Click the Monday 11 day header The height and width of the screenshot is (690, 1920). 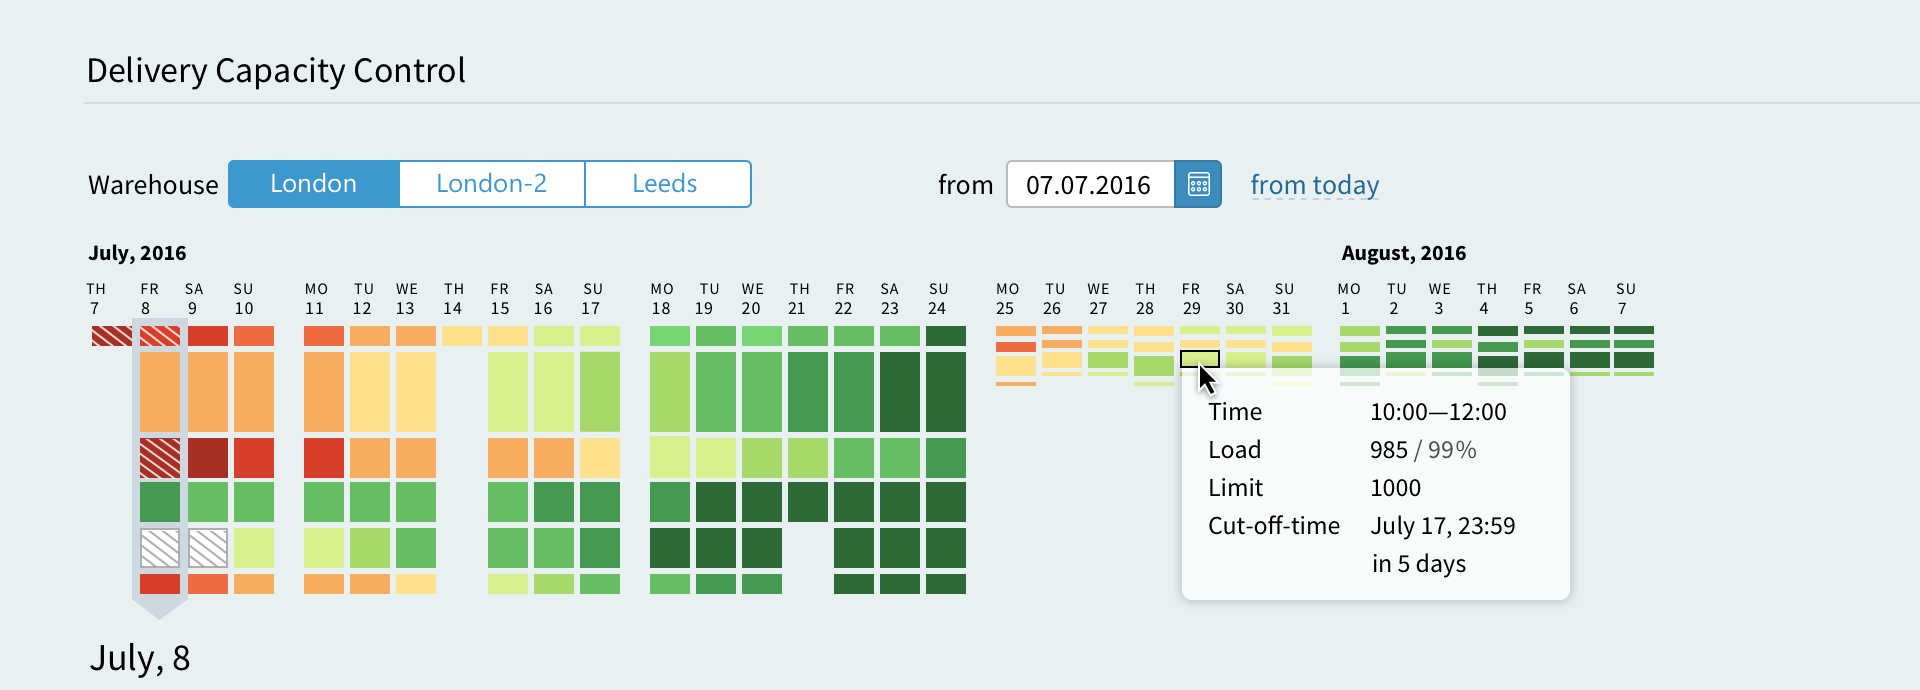click(316, 299)
